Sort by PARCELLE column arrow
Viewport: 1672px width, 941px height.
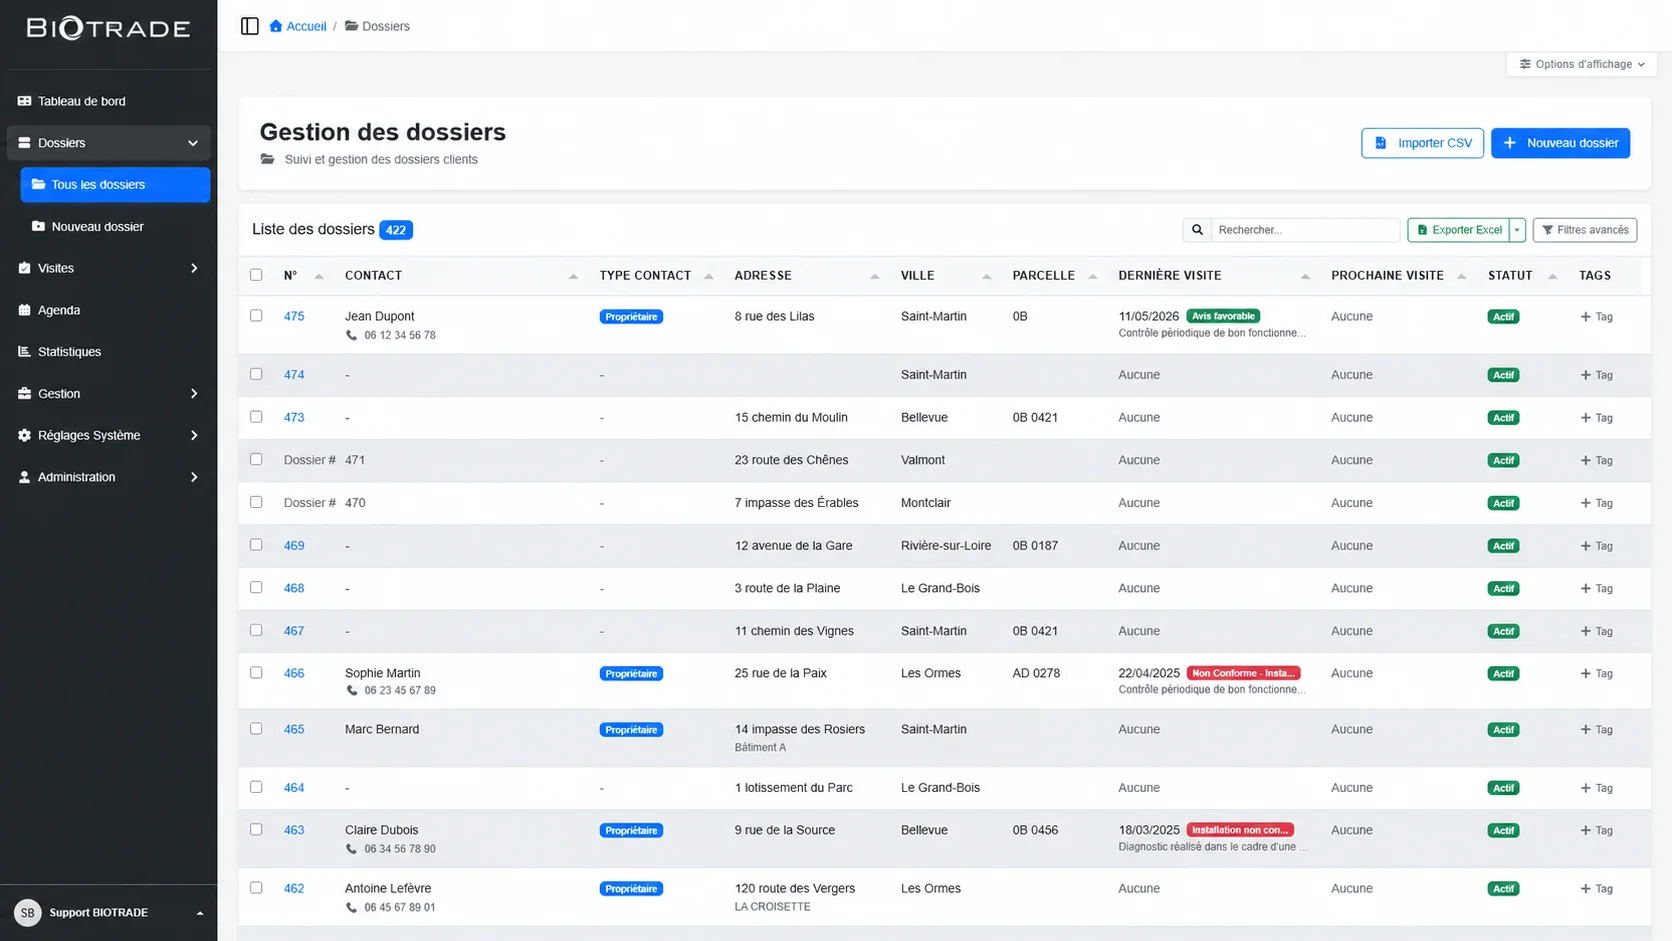(x=1093, y=276)
